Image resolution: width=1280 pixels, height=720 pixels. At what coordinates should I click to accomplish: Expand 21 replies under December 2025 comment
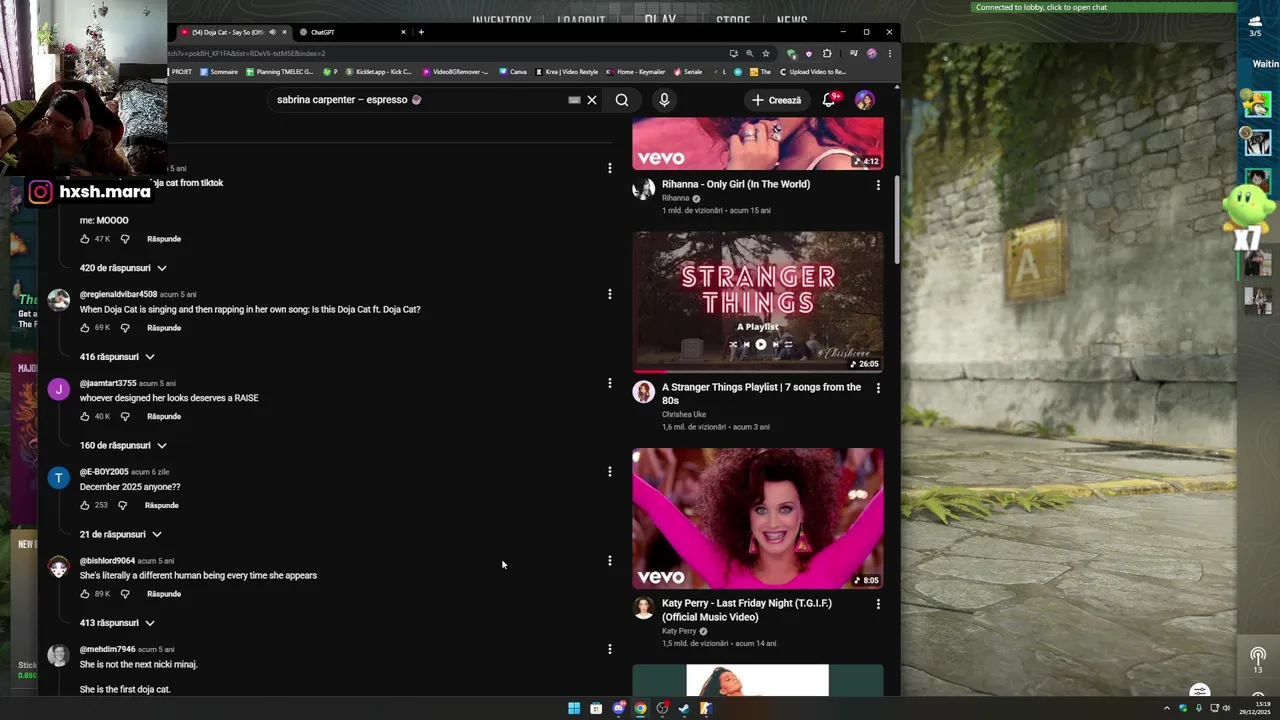pyautogui.click(x=120, y=534)
